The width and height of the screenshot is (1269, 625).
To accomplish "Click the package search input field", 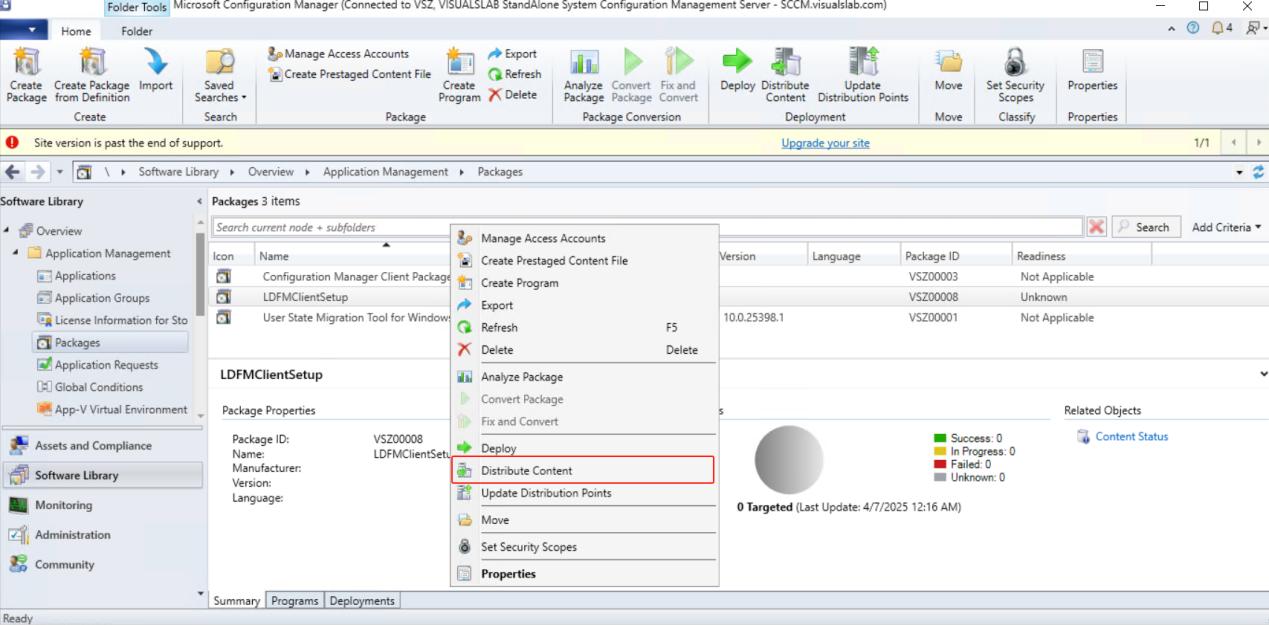I will coord(647,227).
